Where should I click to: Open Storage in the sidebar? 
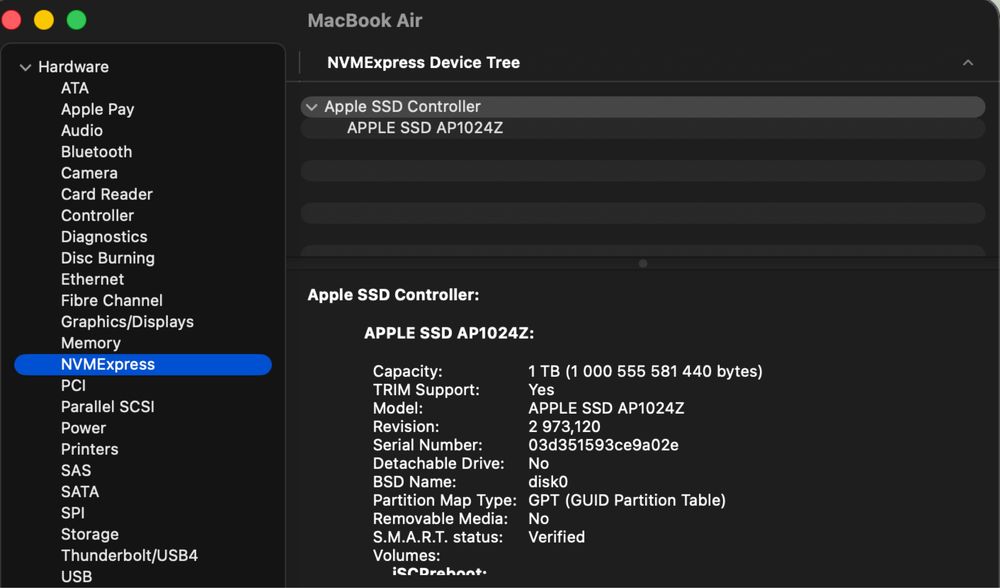tap(89, 534)
